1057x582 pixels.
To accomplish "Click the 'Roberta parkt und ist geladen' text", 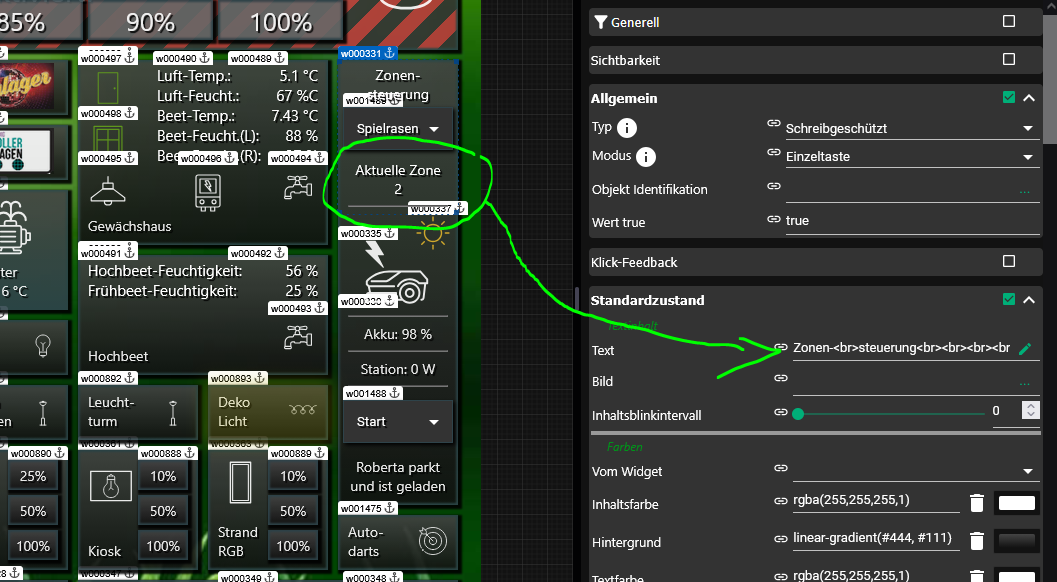I will point(398,477).
